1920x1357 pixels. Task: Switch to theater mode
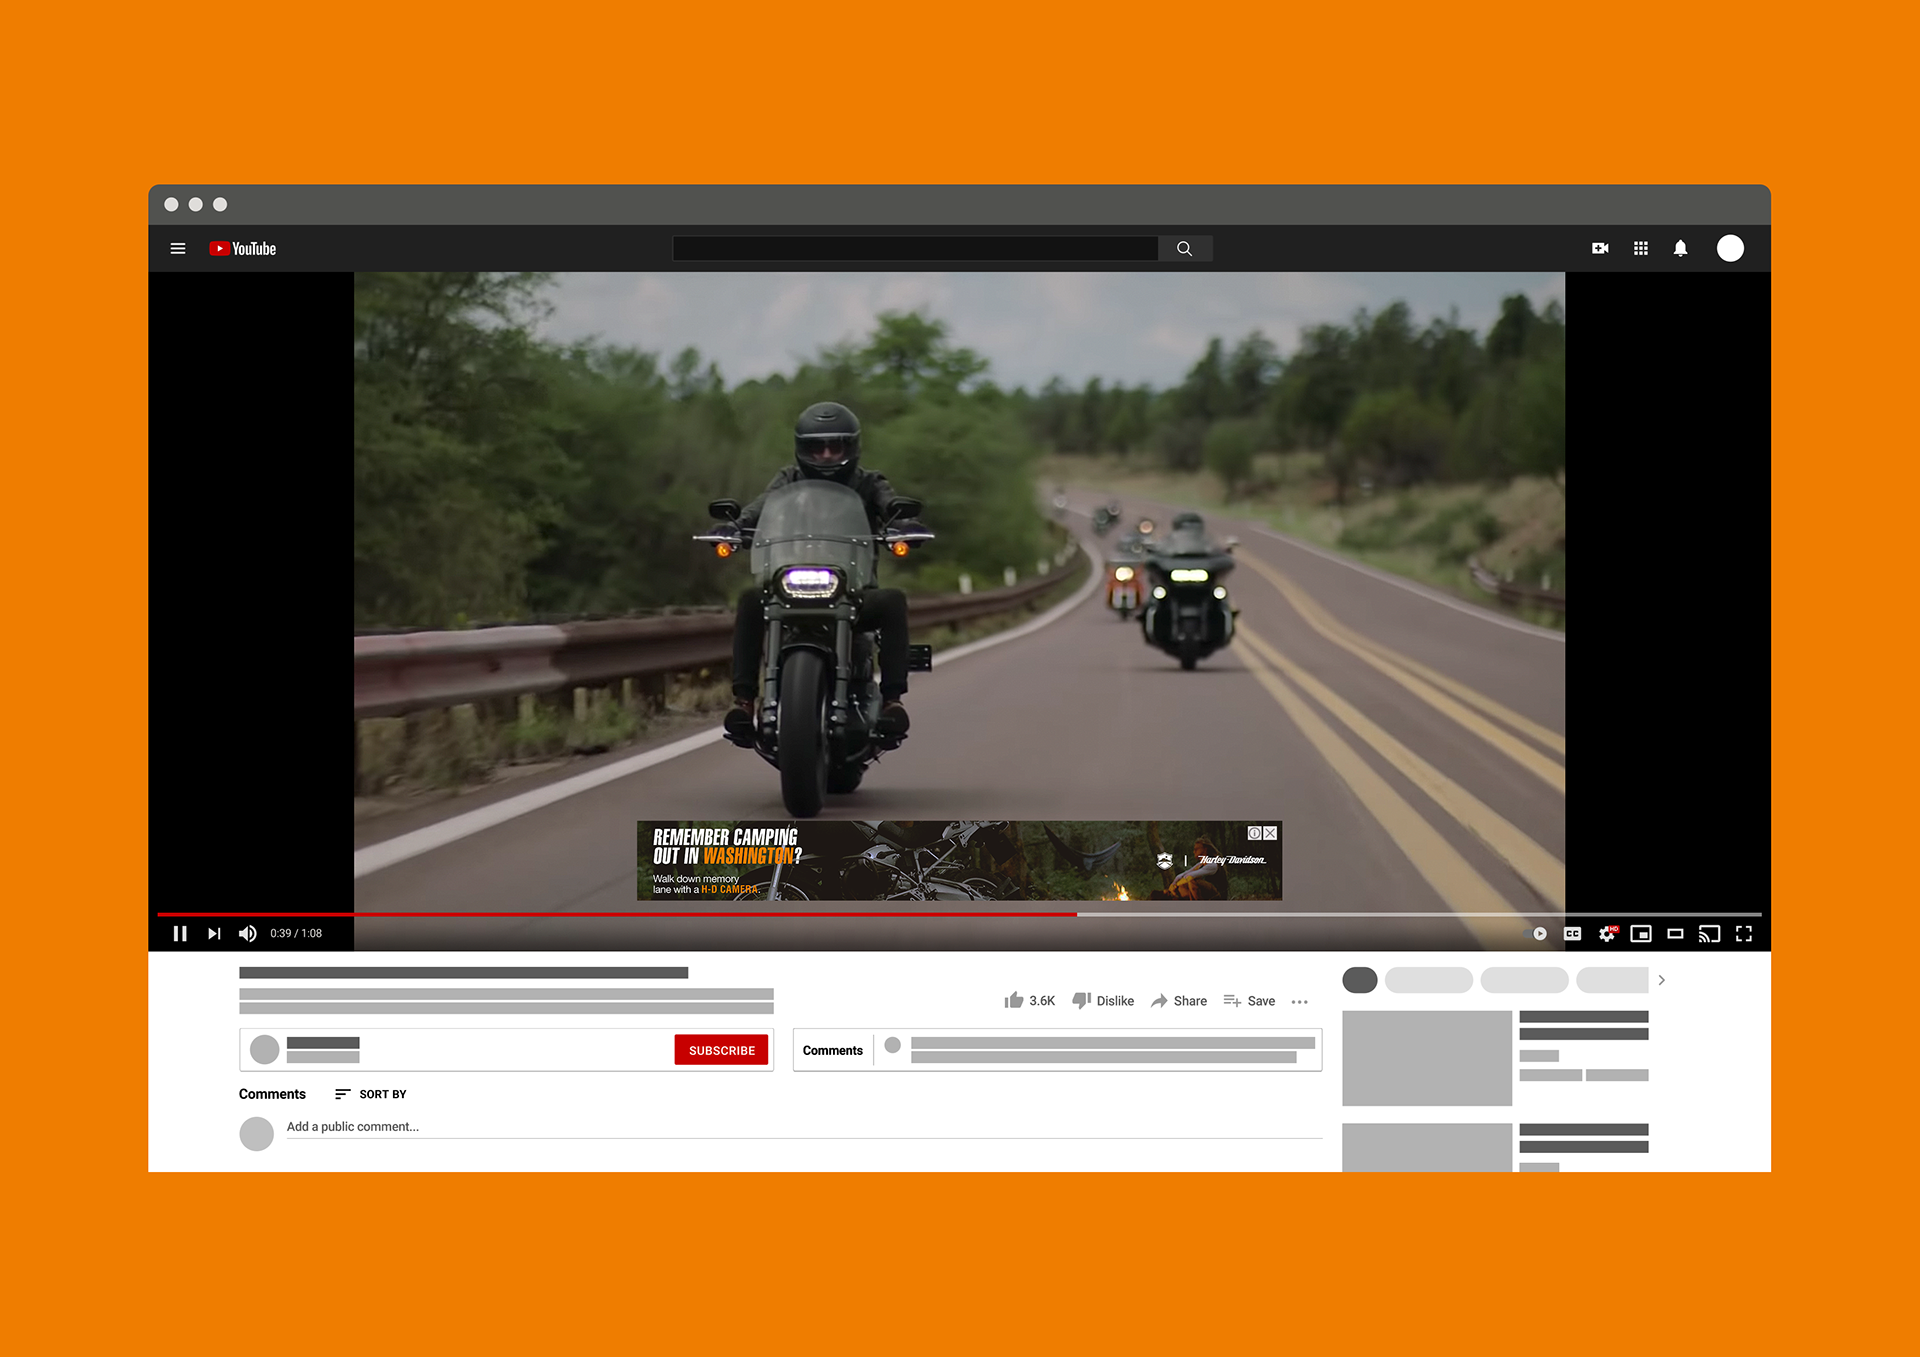[x=1675, y=933]
